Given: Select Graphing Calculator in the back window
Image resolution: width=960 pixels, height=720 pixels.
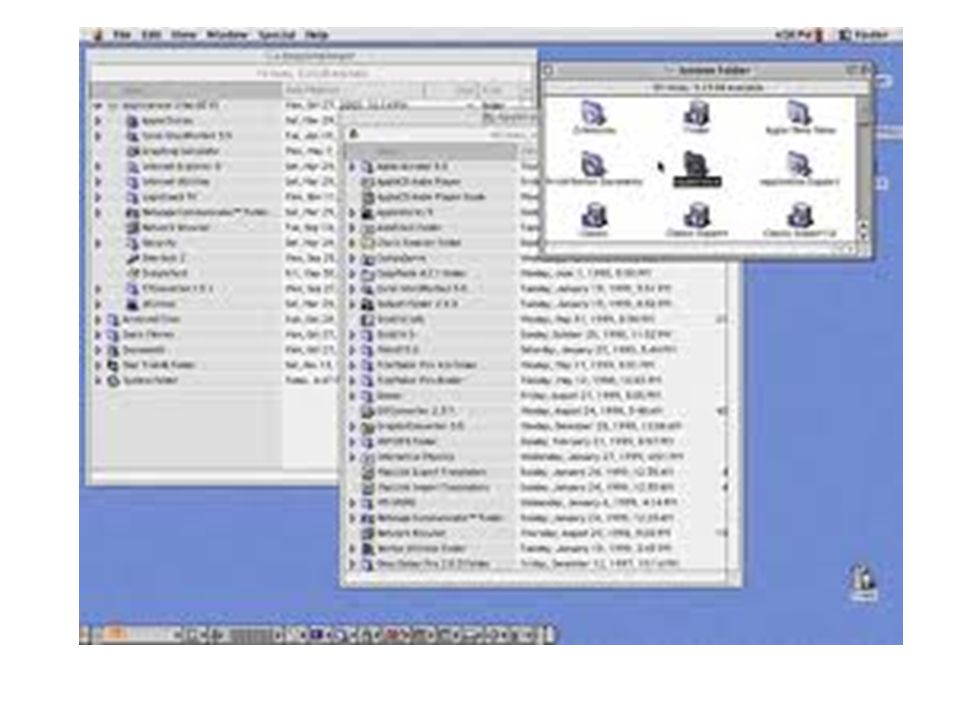Looking at the screenshot, I should pyautogui.click(x=173, y=151).
